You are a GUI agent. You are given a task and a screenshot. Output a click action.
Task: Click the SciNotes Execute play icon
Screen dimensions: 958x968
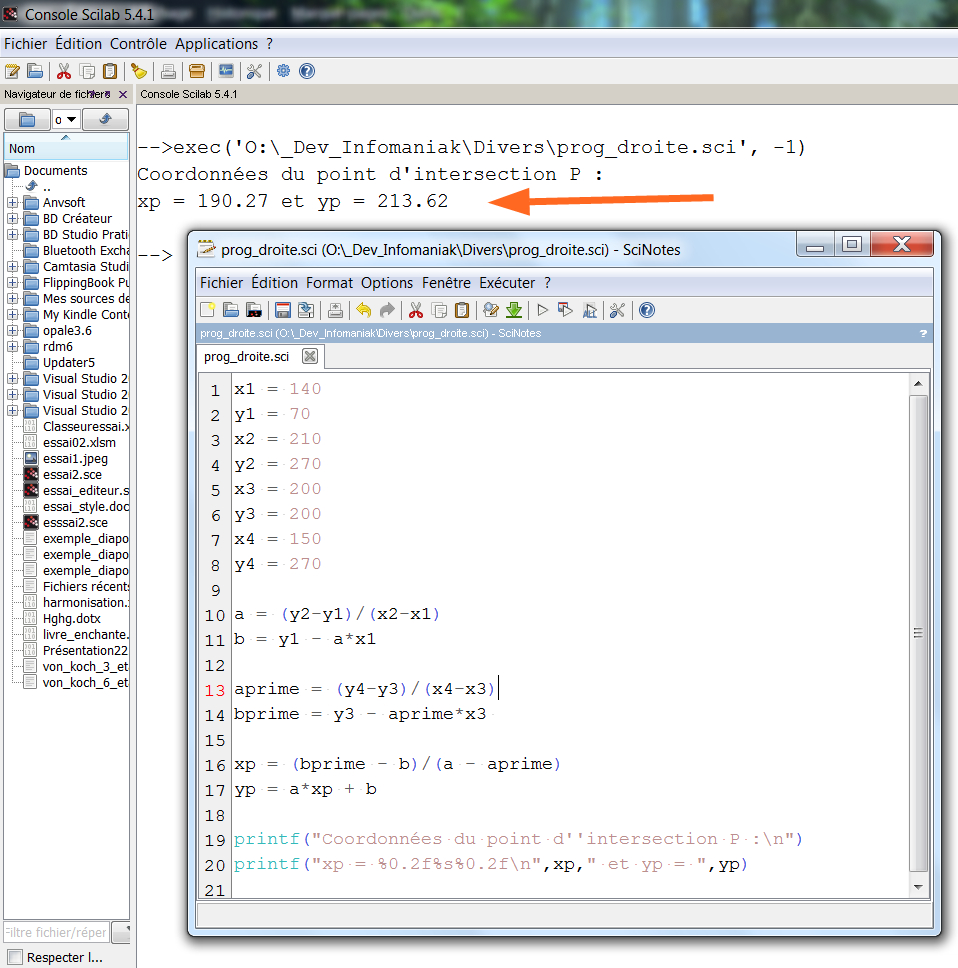tap(543, 310)
